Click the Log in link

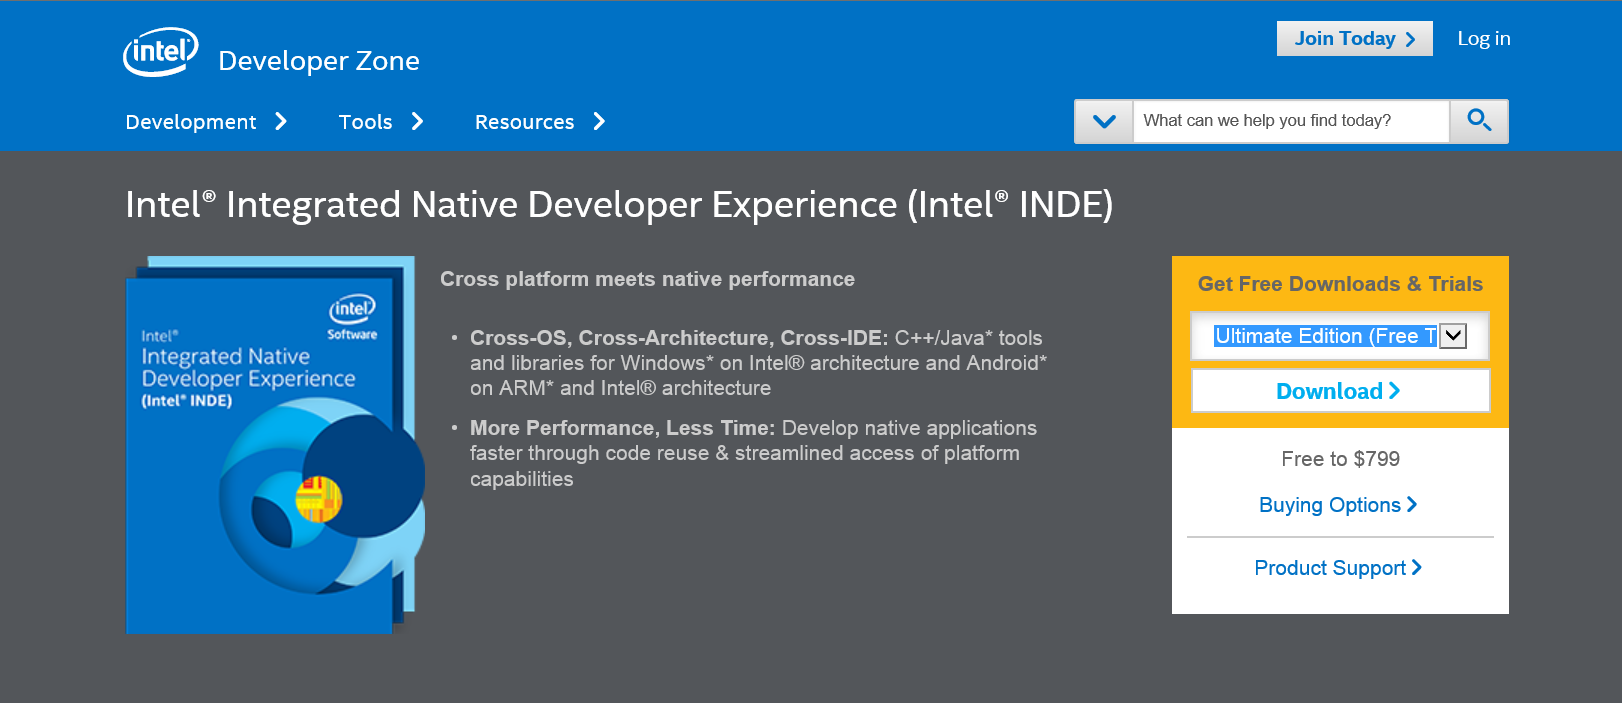click(x=1484, y=39)
